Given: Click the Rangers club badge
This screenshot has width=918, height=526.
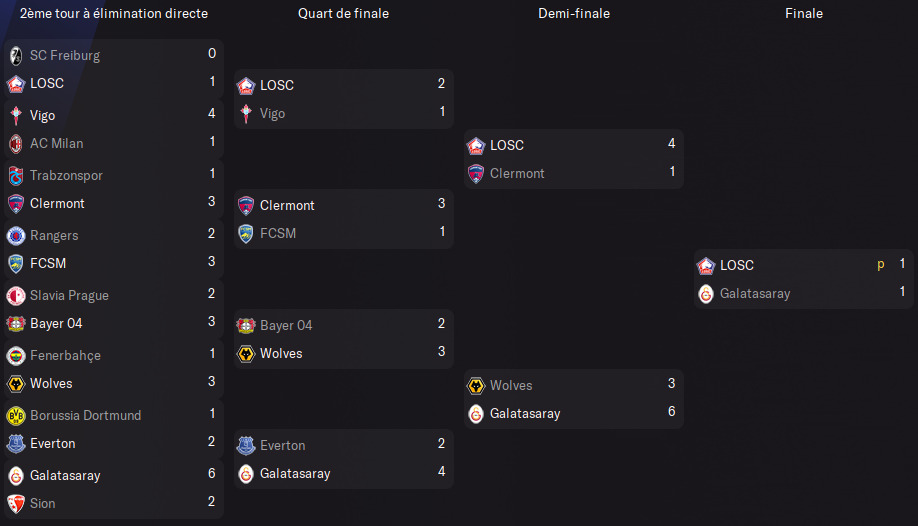Looking at the screenshot, I should coord(16,235).
